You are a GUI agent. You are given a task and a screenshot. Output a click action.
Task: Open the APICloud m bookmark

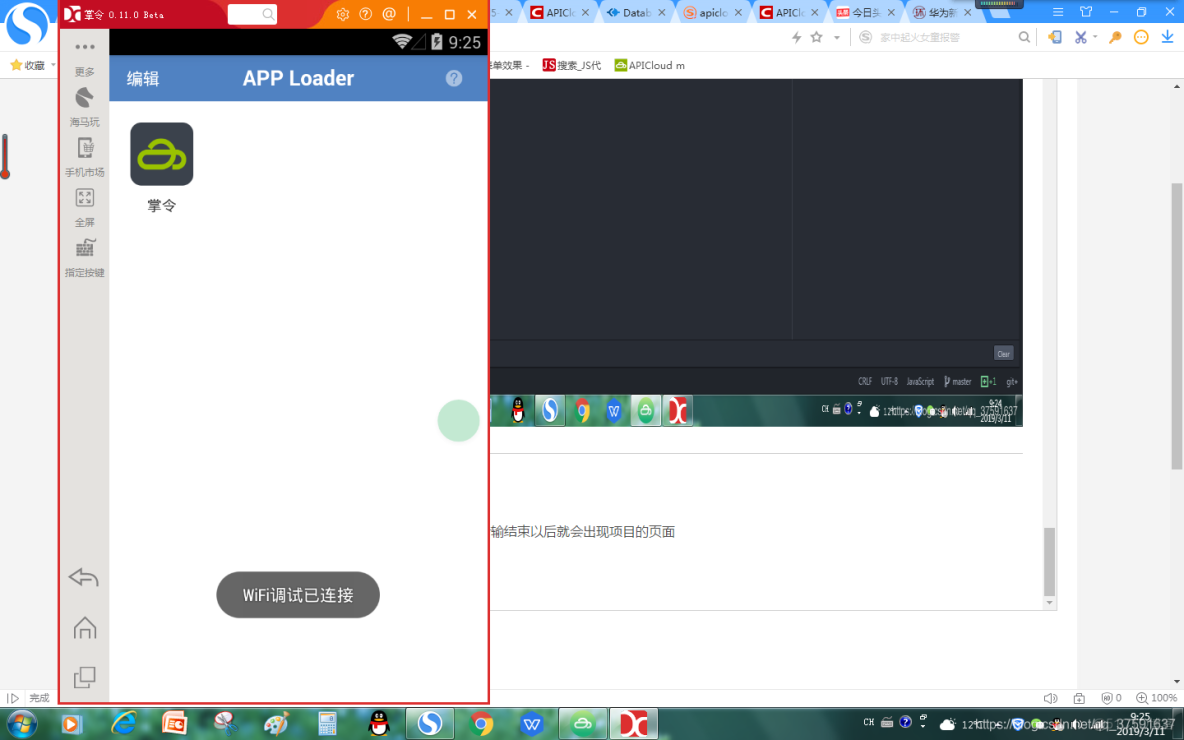[x=649, y=66]
